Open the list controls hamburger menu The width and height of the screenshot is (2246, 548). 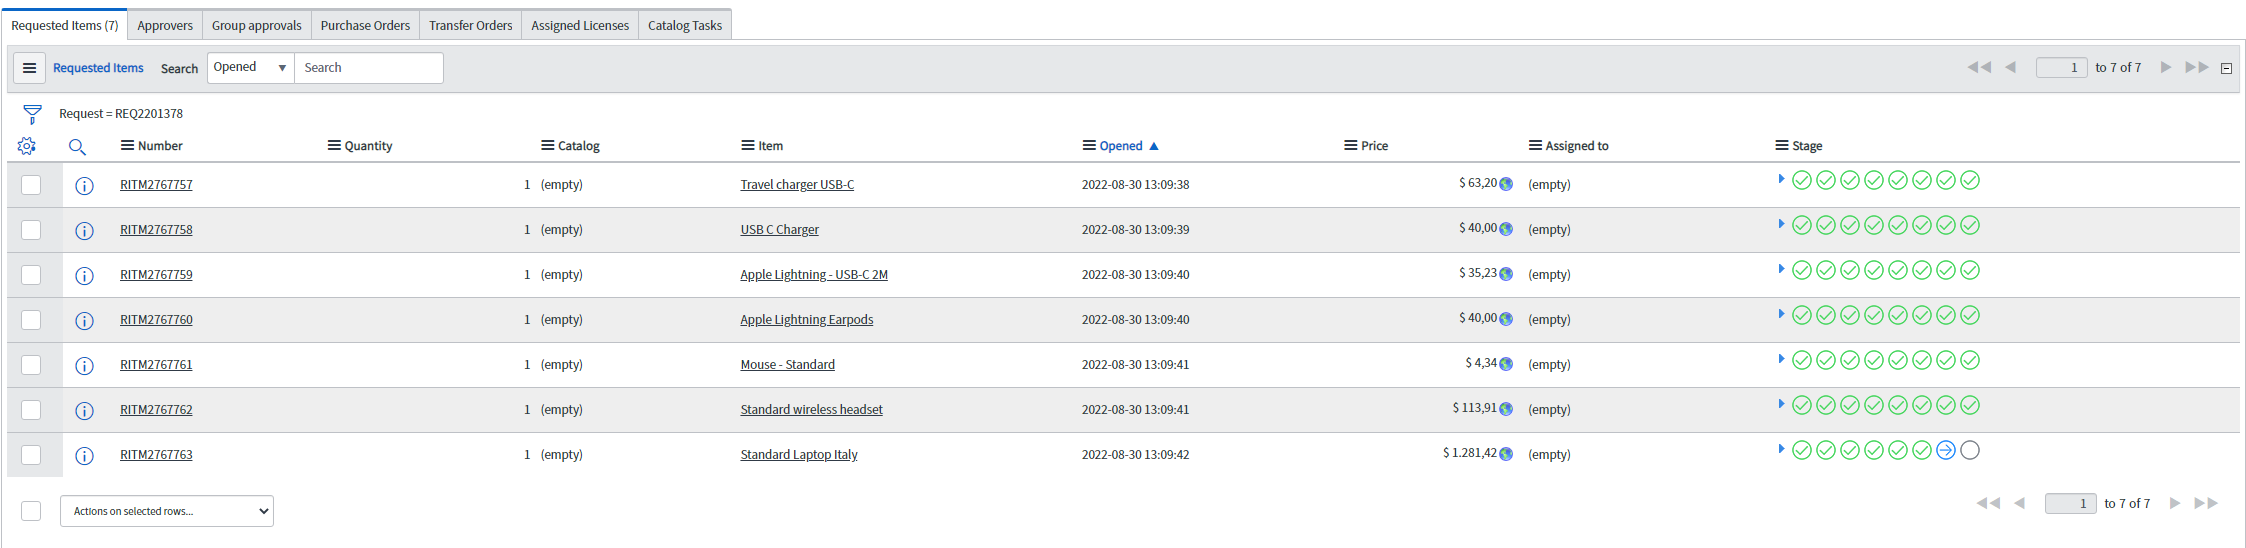pos(29,68)
